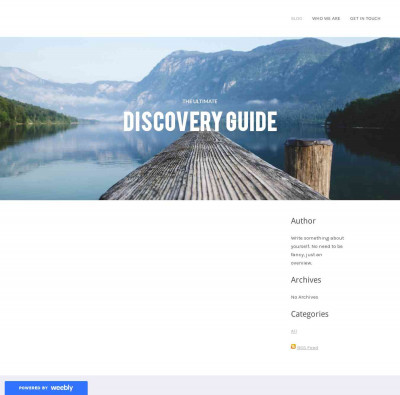Screen dimensions: 400x395
Task: Click the 'The Ultimate' subtitle text
Action: [200, 101]
